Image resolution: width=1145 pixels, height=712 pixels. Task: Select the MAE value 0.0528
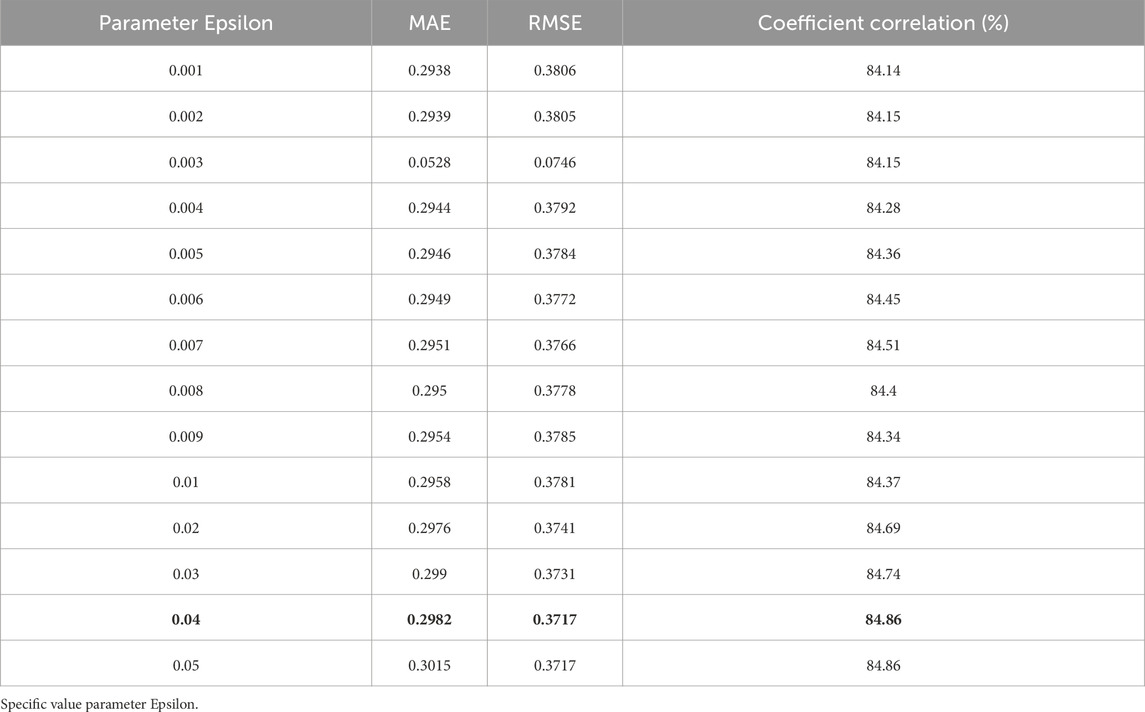pos(429,162)
